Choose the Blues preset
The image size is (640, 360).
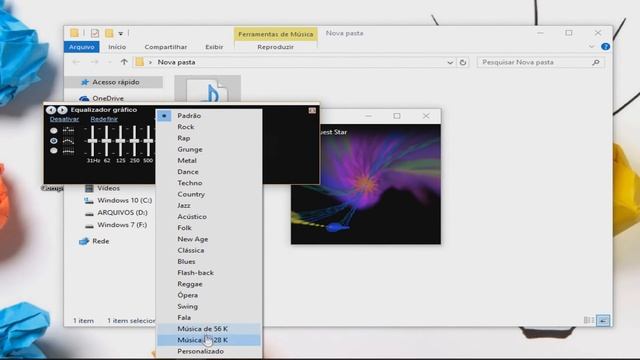[x=209, y=262]
